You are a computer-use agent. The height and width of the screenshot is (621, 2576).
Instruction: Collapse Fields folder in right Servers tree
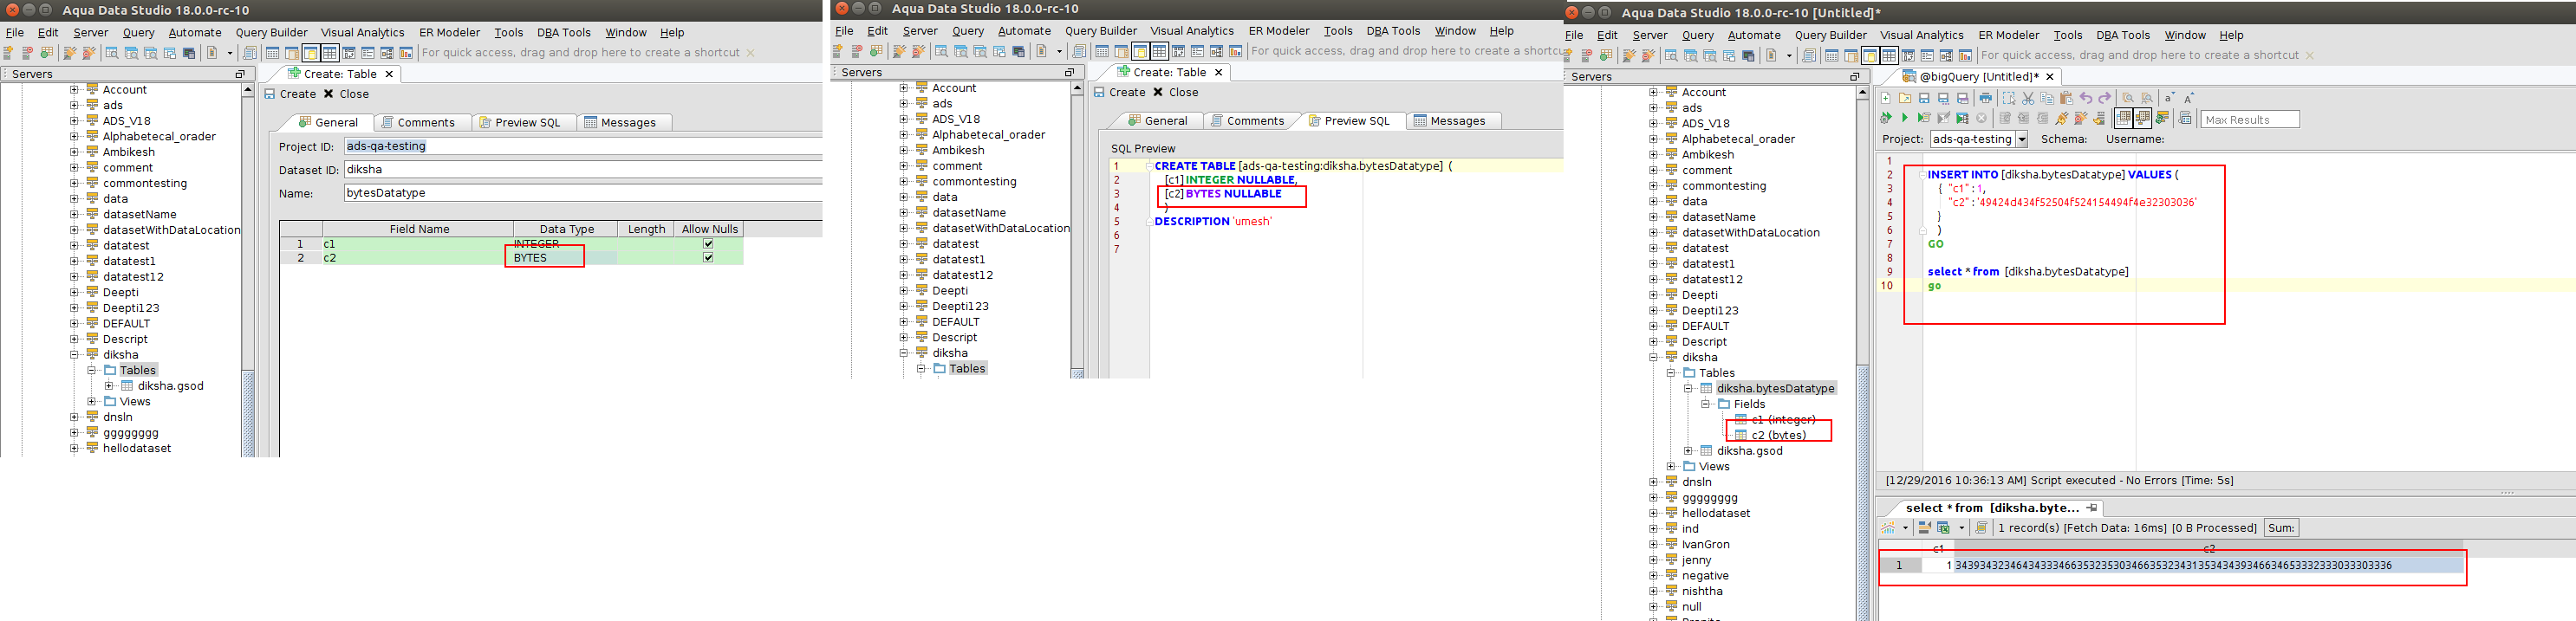click(1705, 404)
